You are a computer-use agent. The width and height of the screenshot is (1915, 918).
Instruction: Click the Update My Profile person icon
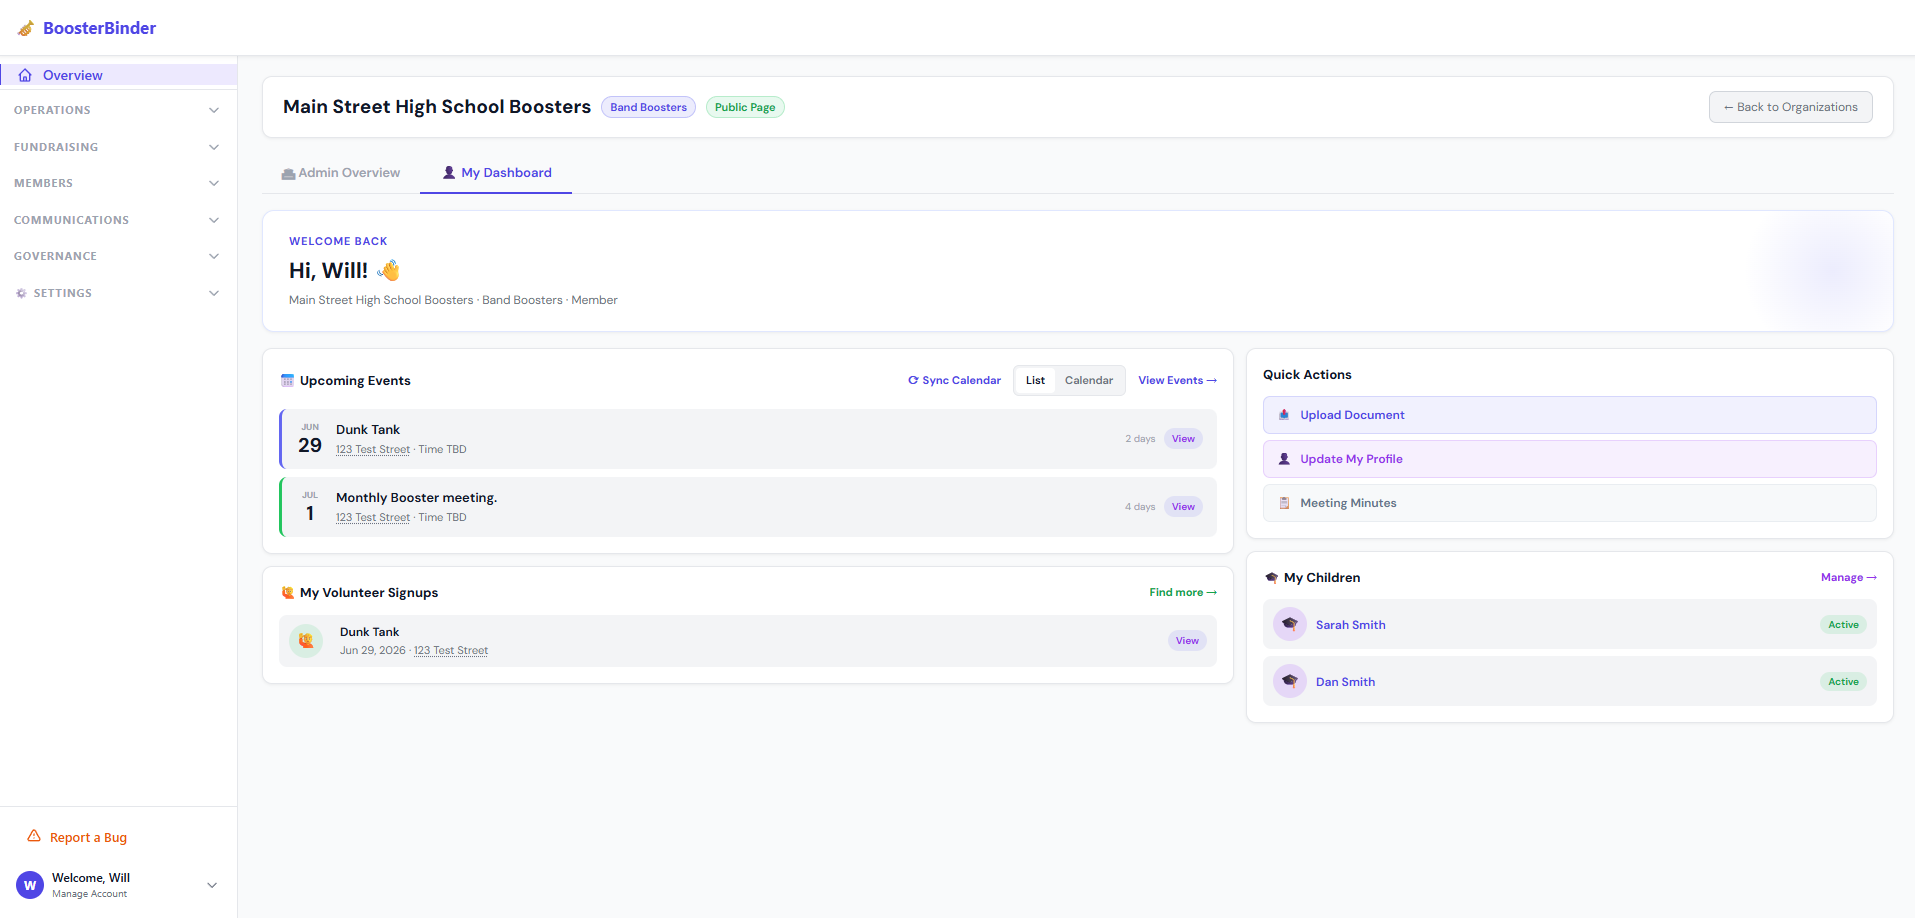pyautogui.click(x=1284, y=459)
